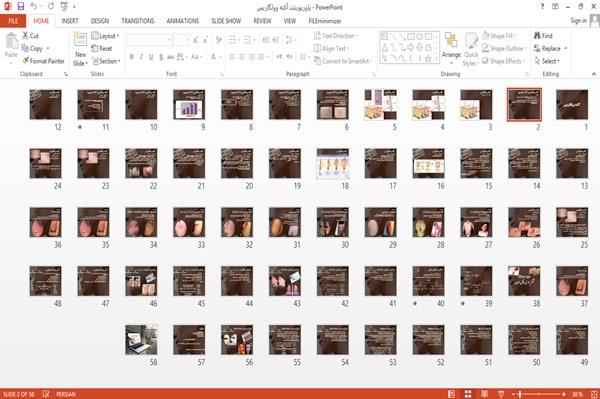Switch to Reading View from status bar
The image size is (600, 399).
(484, 394)
